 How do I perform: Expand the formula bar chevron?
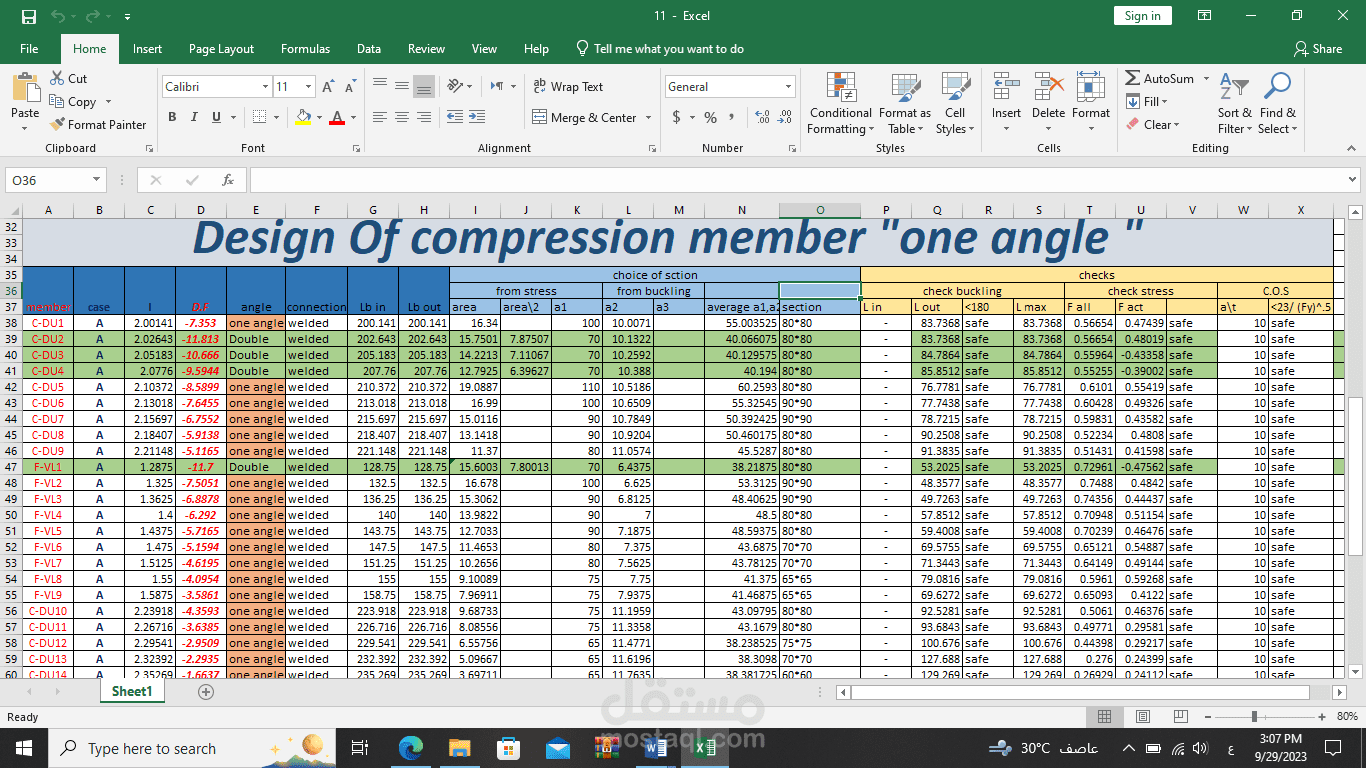point(1352,180)
